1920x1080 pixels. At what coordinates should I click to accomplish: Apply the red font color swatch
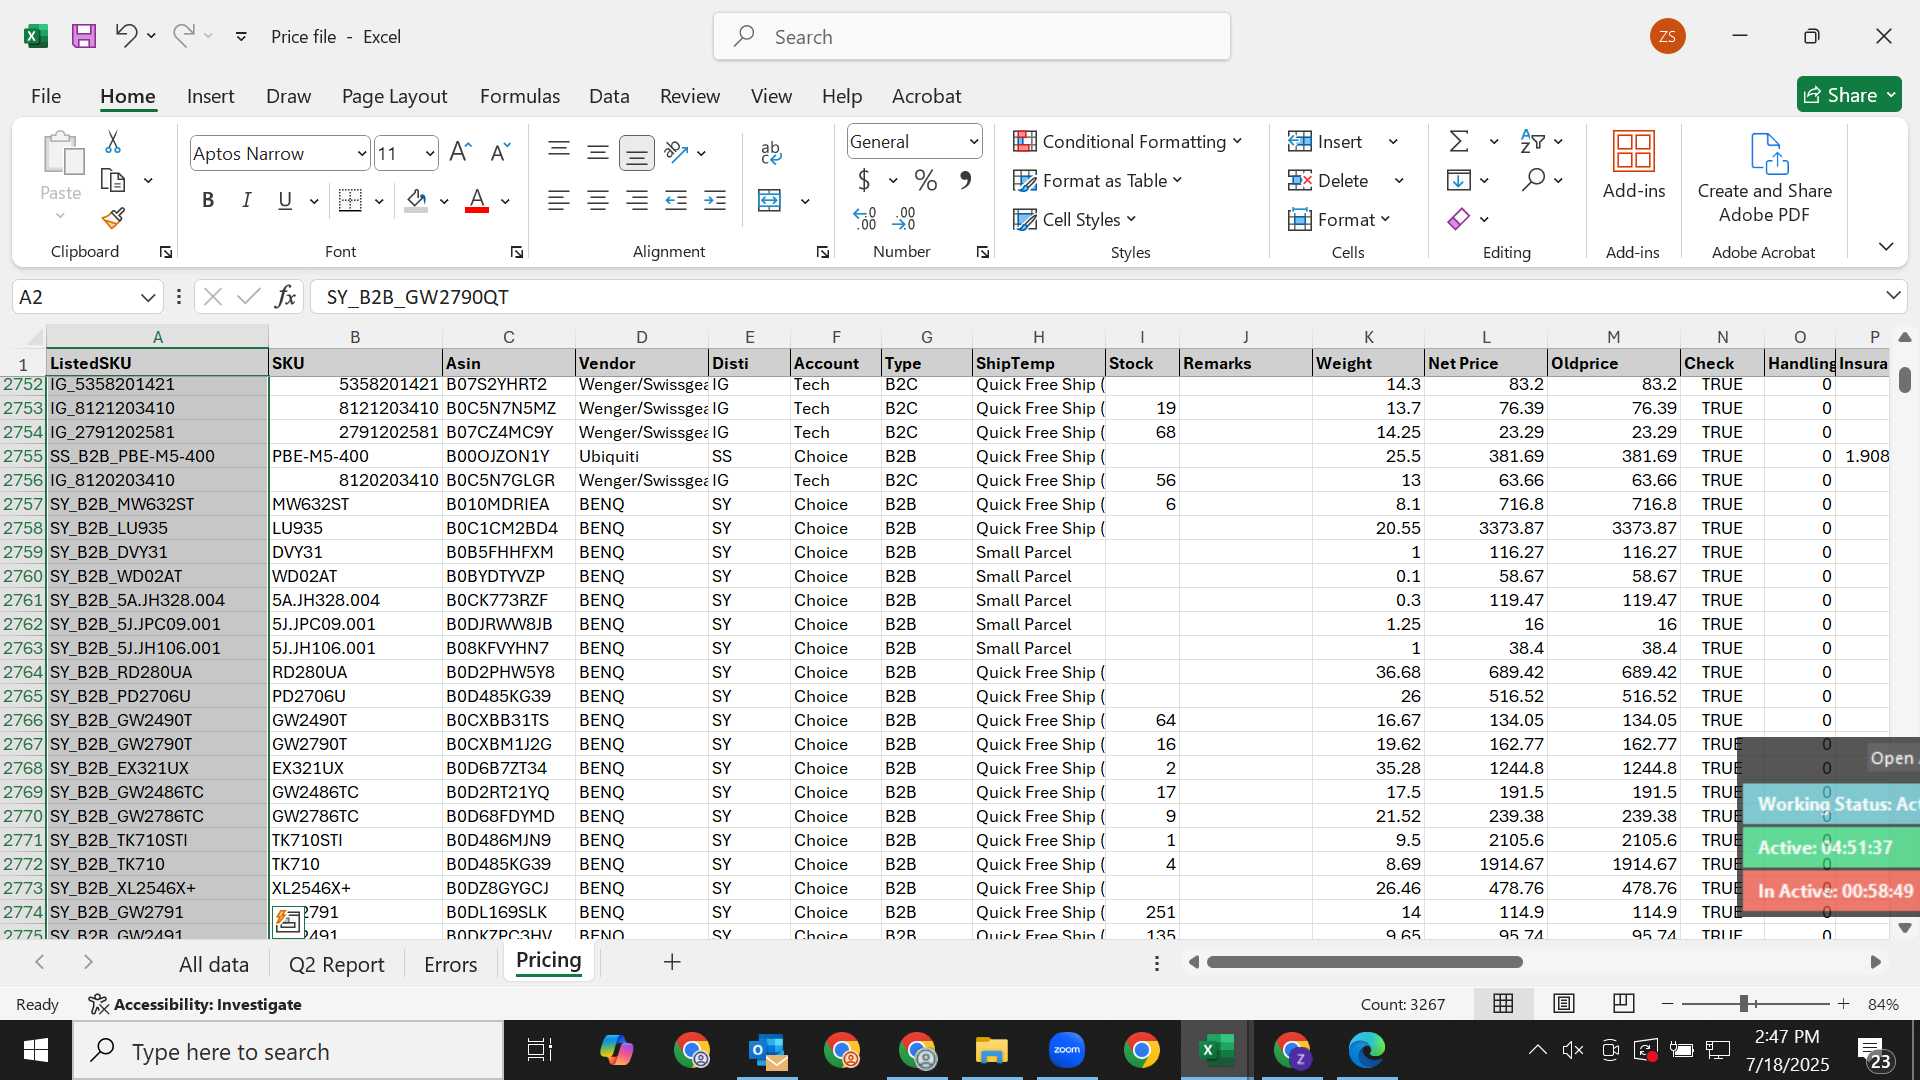(477, 201)
